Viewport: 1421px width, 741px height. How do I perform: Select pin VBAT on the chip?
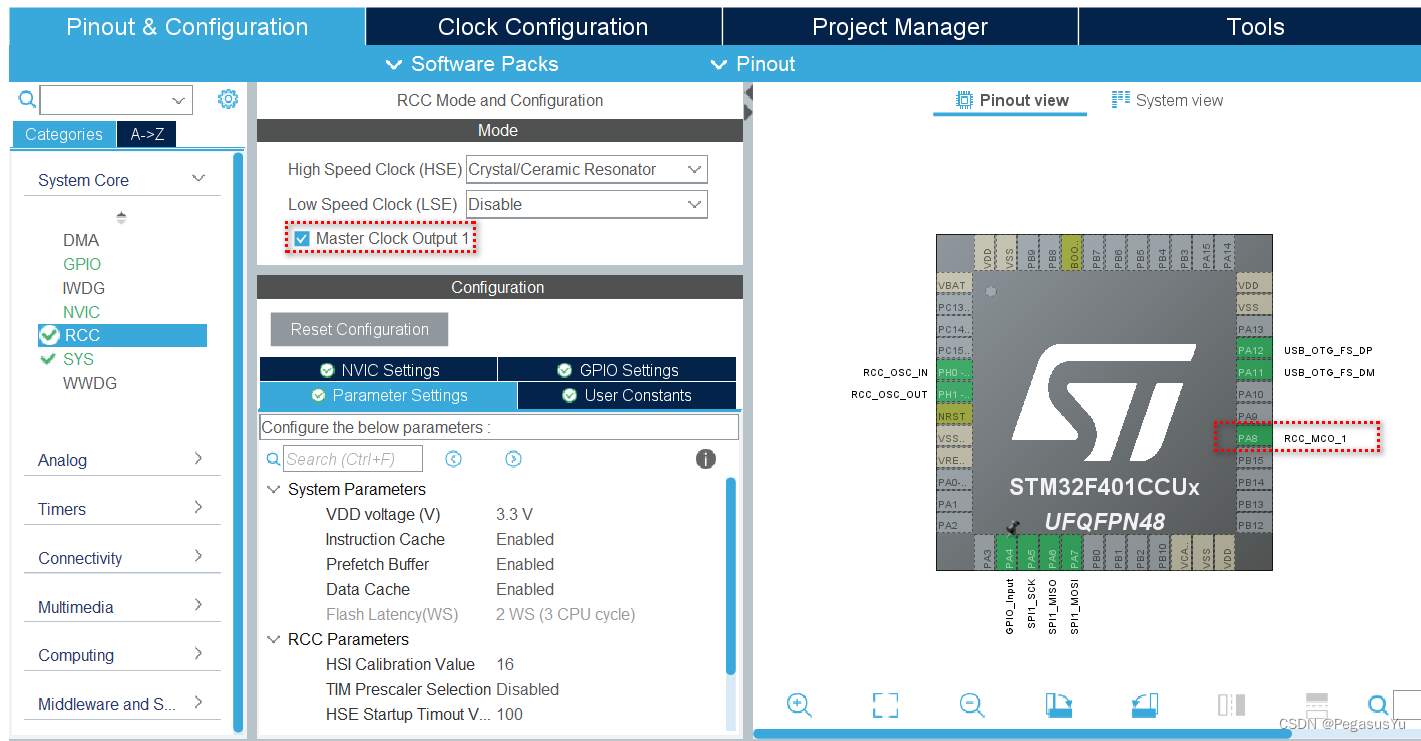click(954, 285)
